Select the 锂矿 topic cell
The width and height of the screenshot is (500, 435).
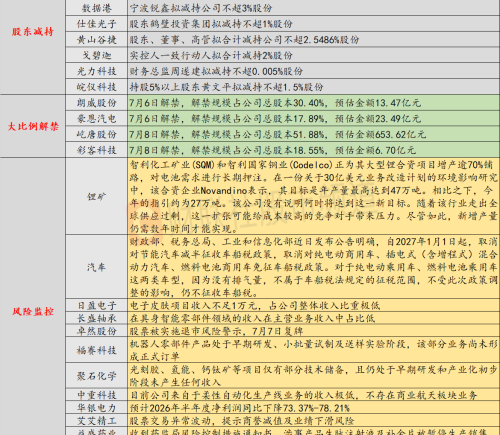click(x=97, y=196)
